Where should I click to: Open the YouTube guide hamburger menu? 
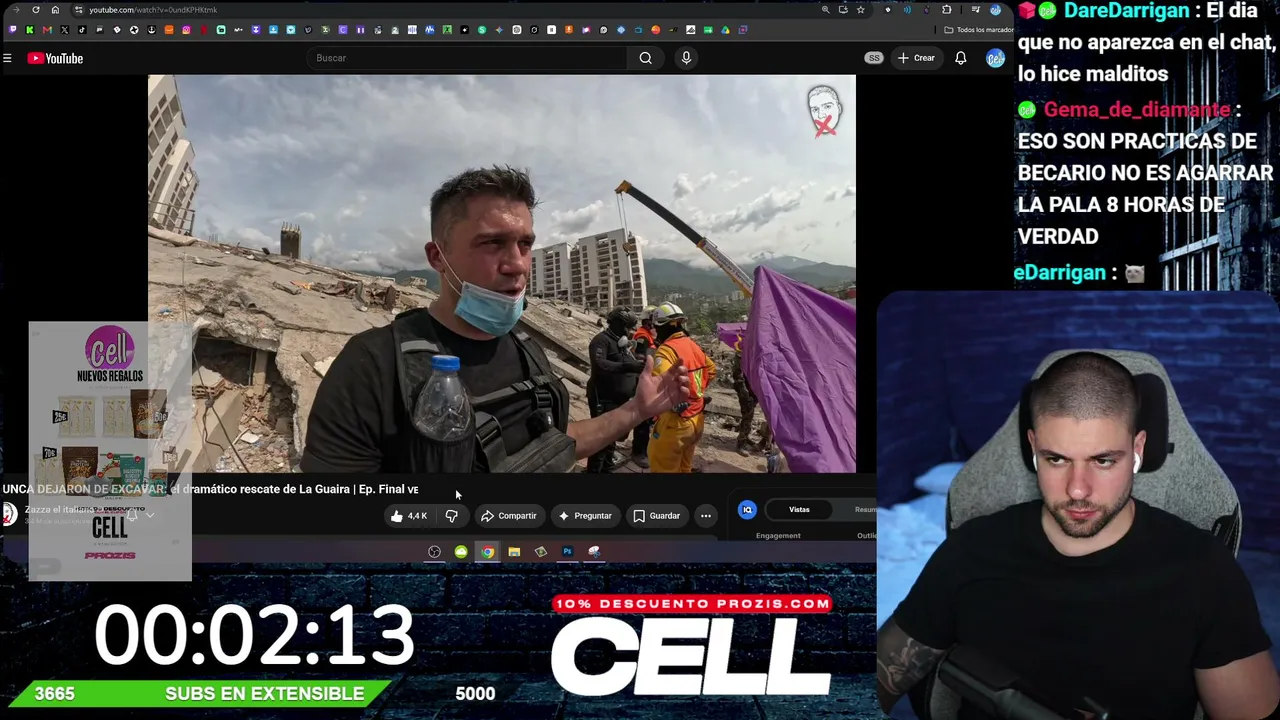pos(7,58)
